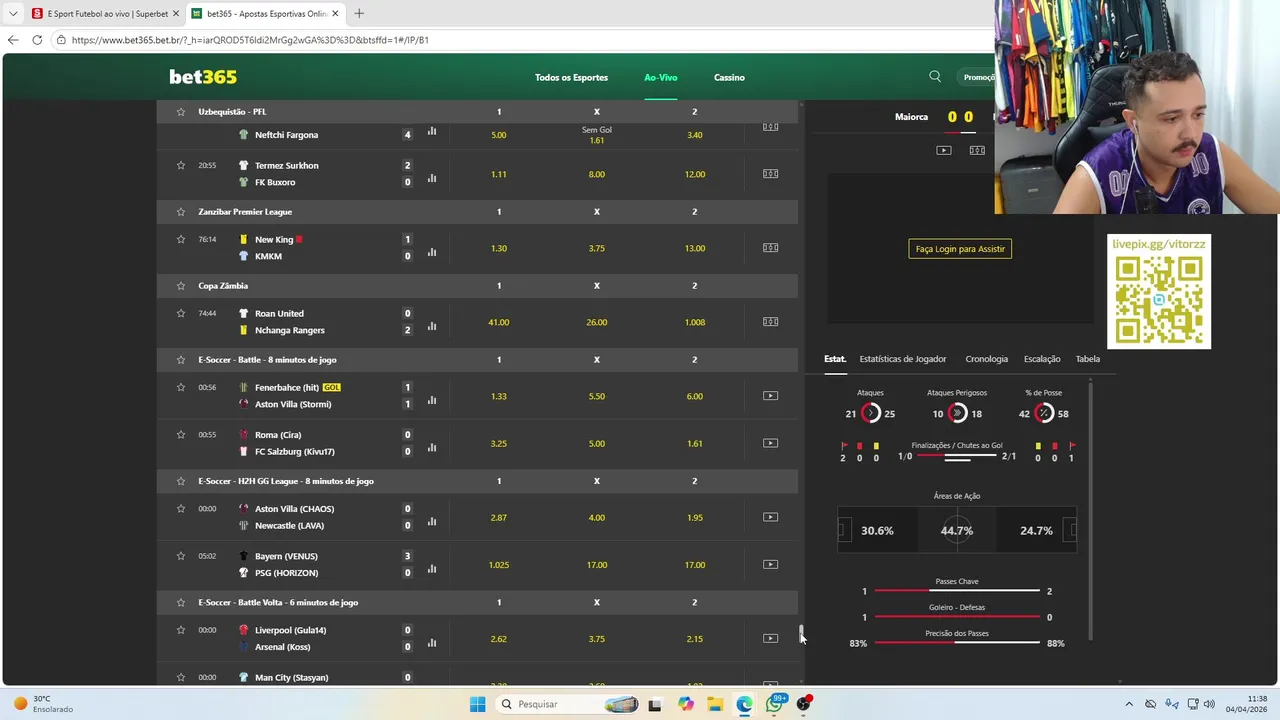This screenshot has width=1280, height=720.
Task: Bet 2.87 on Aston Villa (CHAOS)
Action: (499, 517)
